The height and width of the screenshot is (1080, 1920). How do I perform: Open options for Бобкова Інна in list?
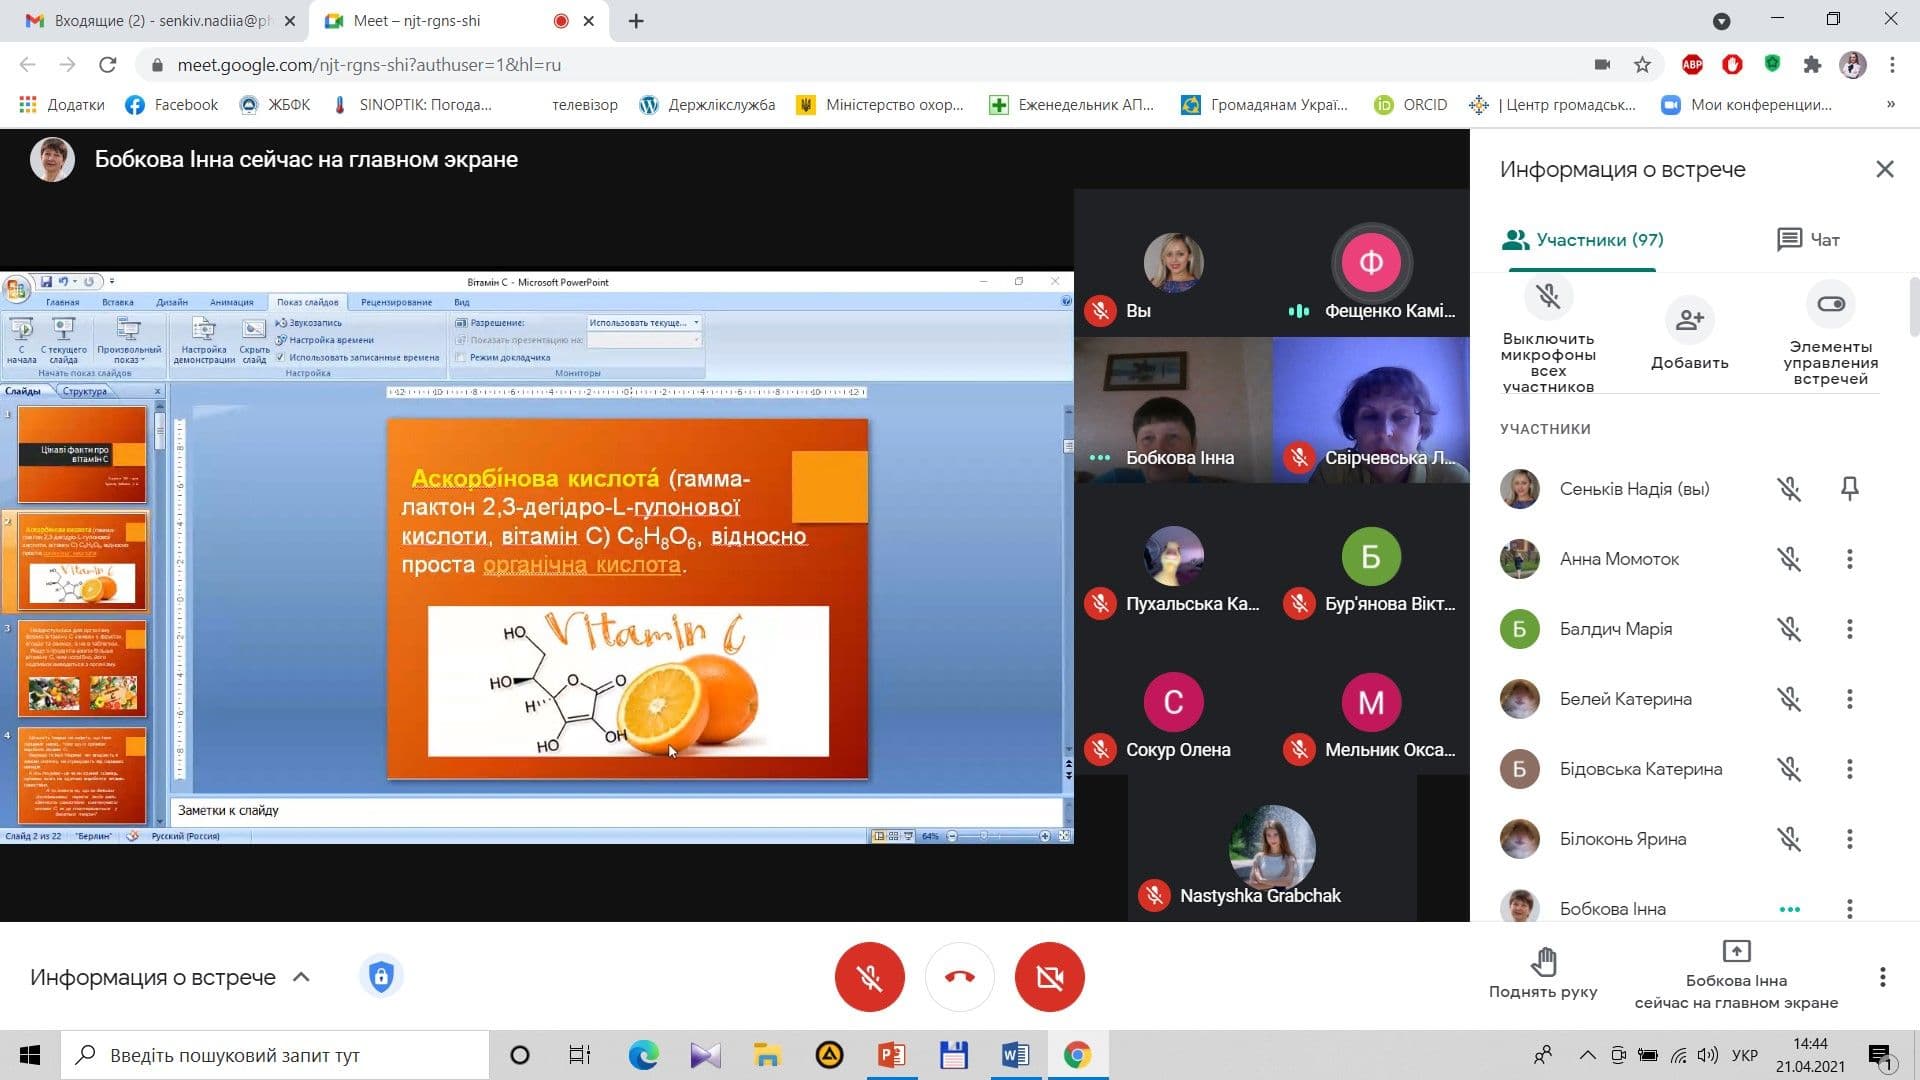[x=1849, y=909]
